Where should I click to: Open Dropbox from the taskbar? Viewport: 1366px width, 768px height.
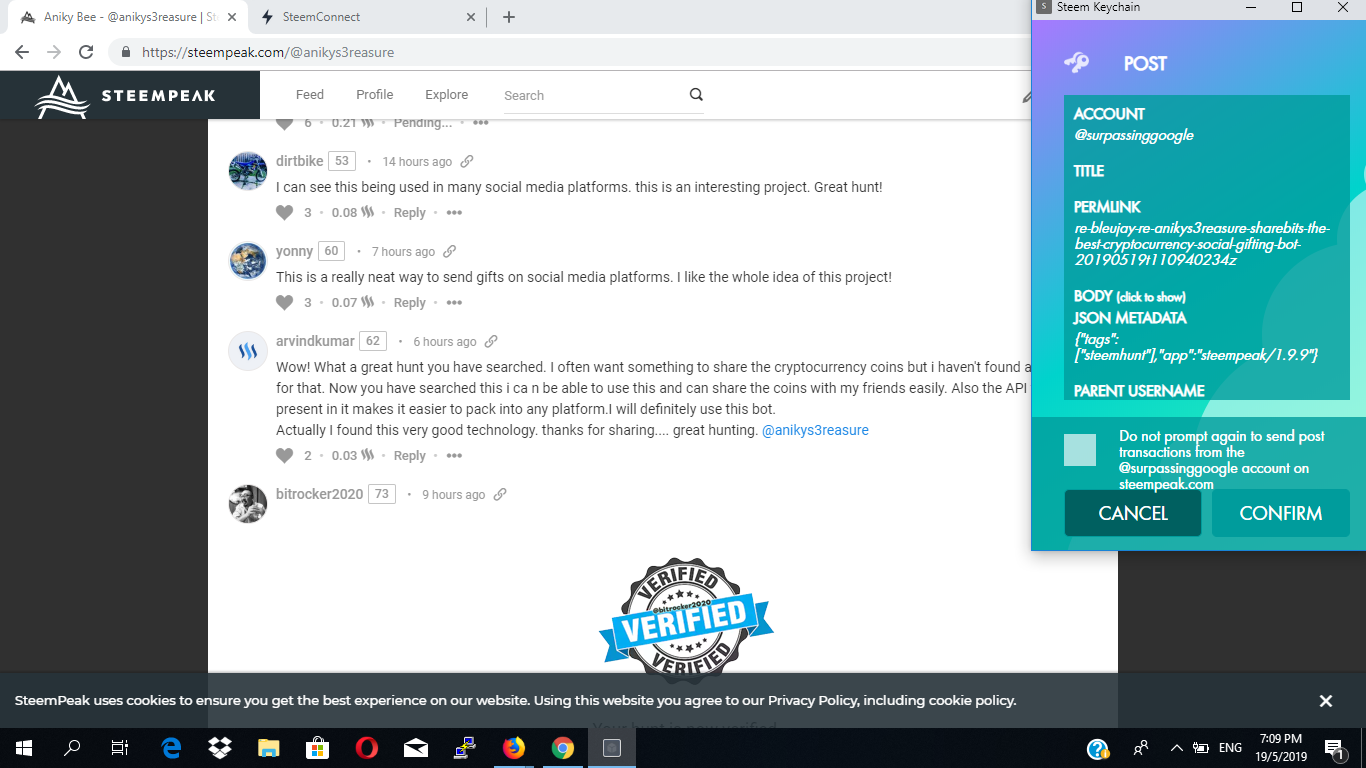click(220, 747)
